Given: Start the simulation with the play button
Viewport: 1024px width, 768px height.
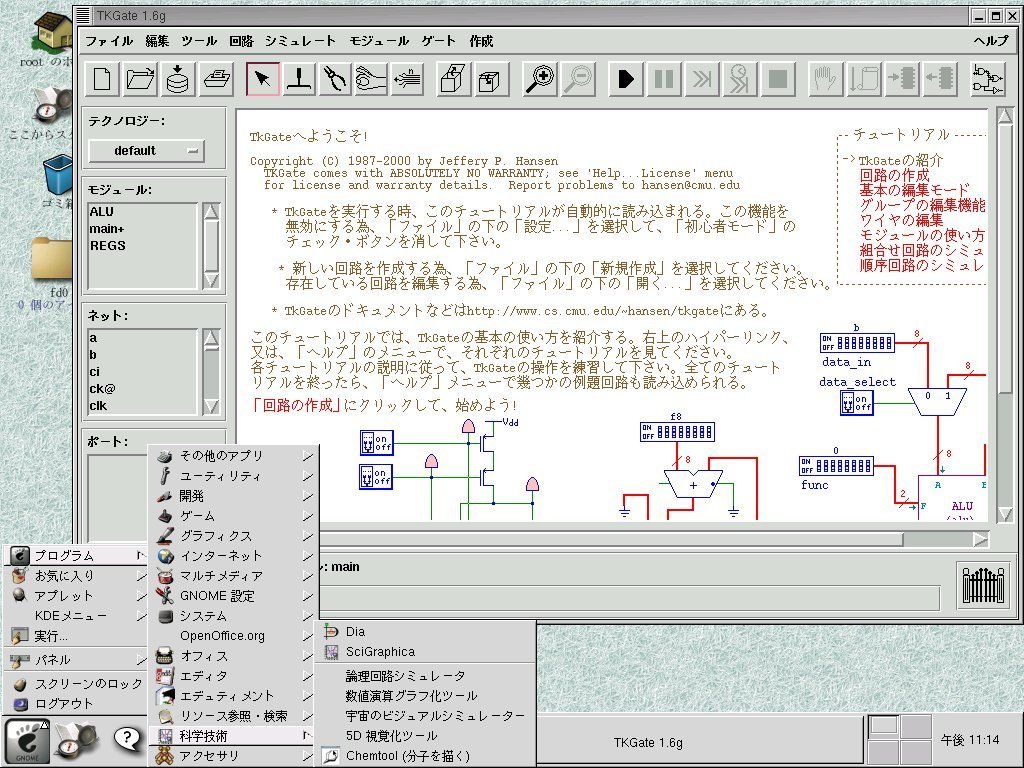Looking at the screenshot, I should tap(626, 80).
